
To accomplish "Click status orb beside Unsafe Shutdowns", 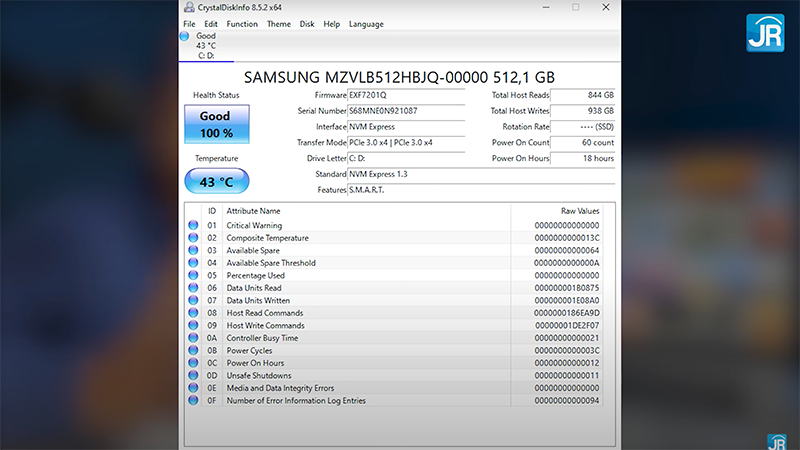I will click(193, 376).
